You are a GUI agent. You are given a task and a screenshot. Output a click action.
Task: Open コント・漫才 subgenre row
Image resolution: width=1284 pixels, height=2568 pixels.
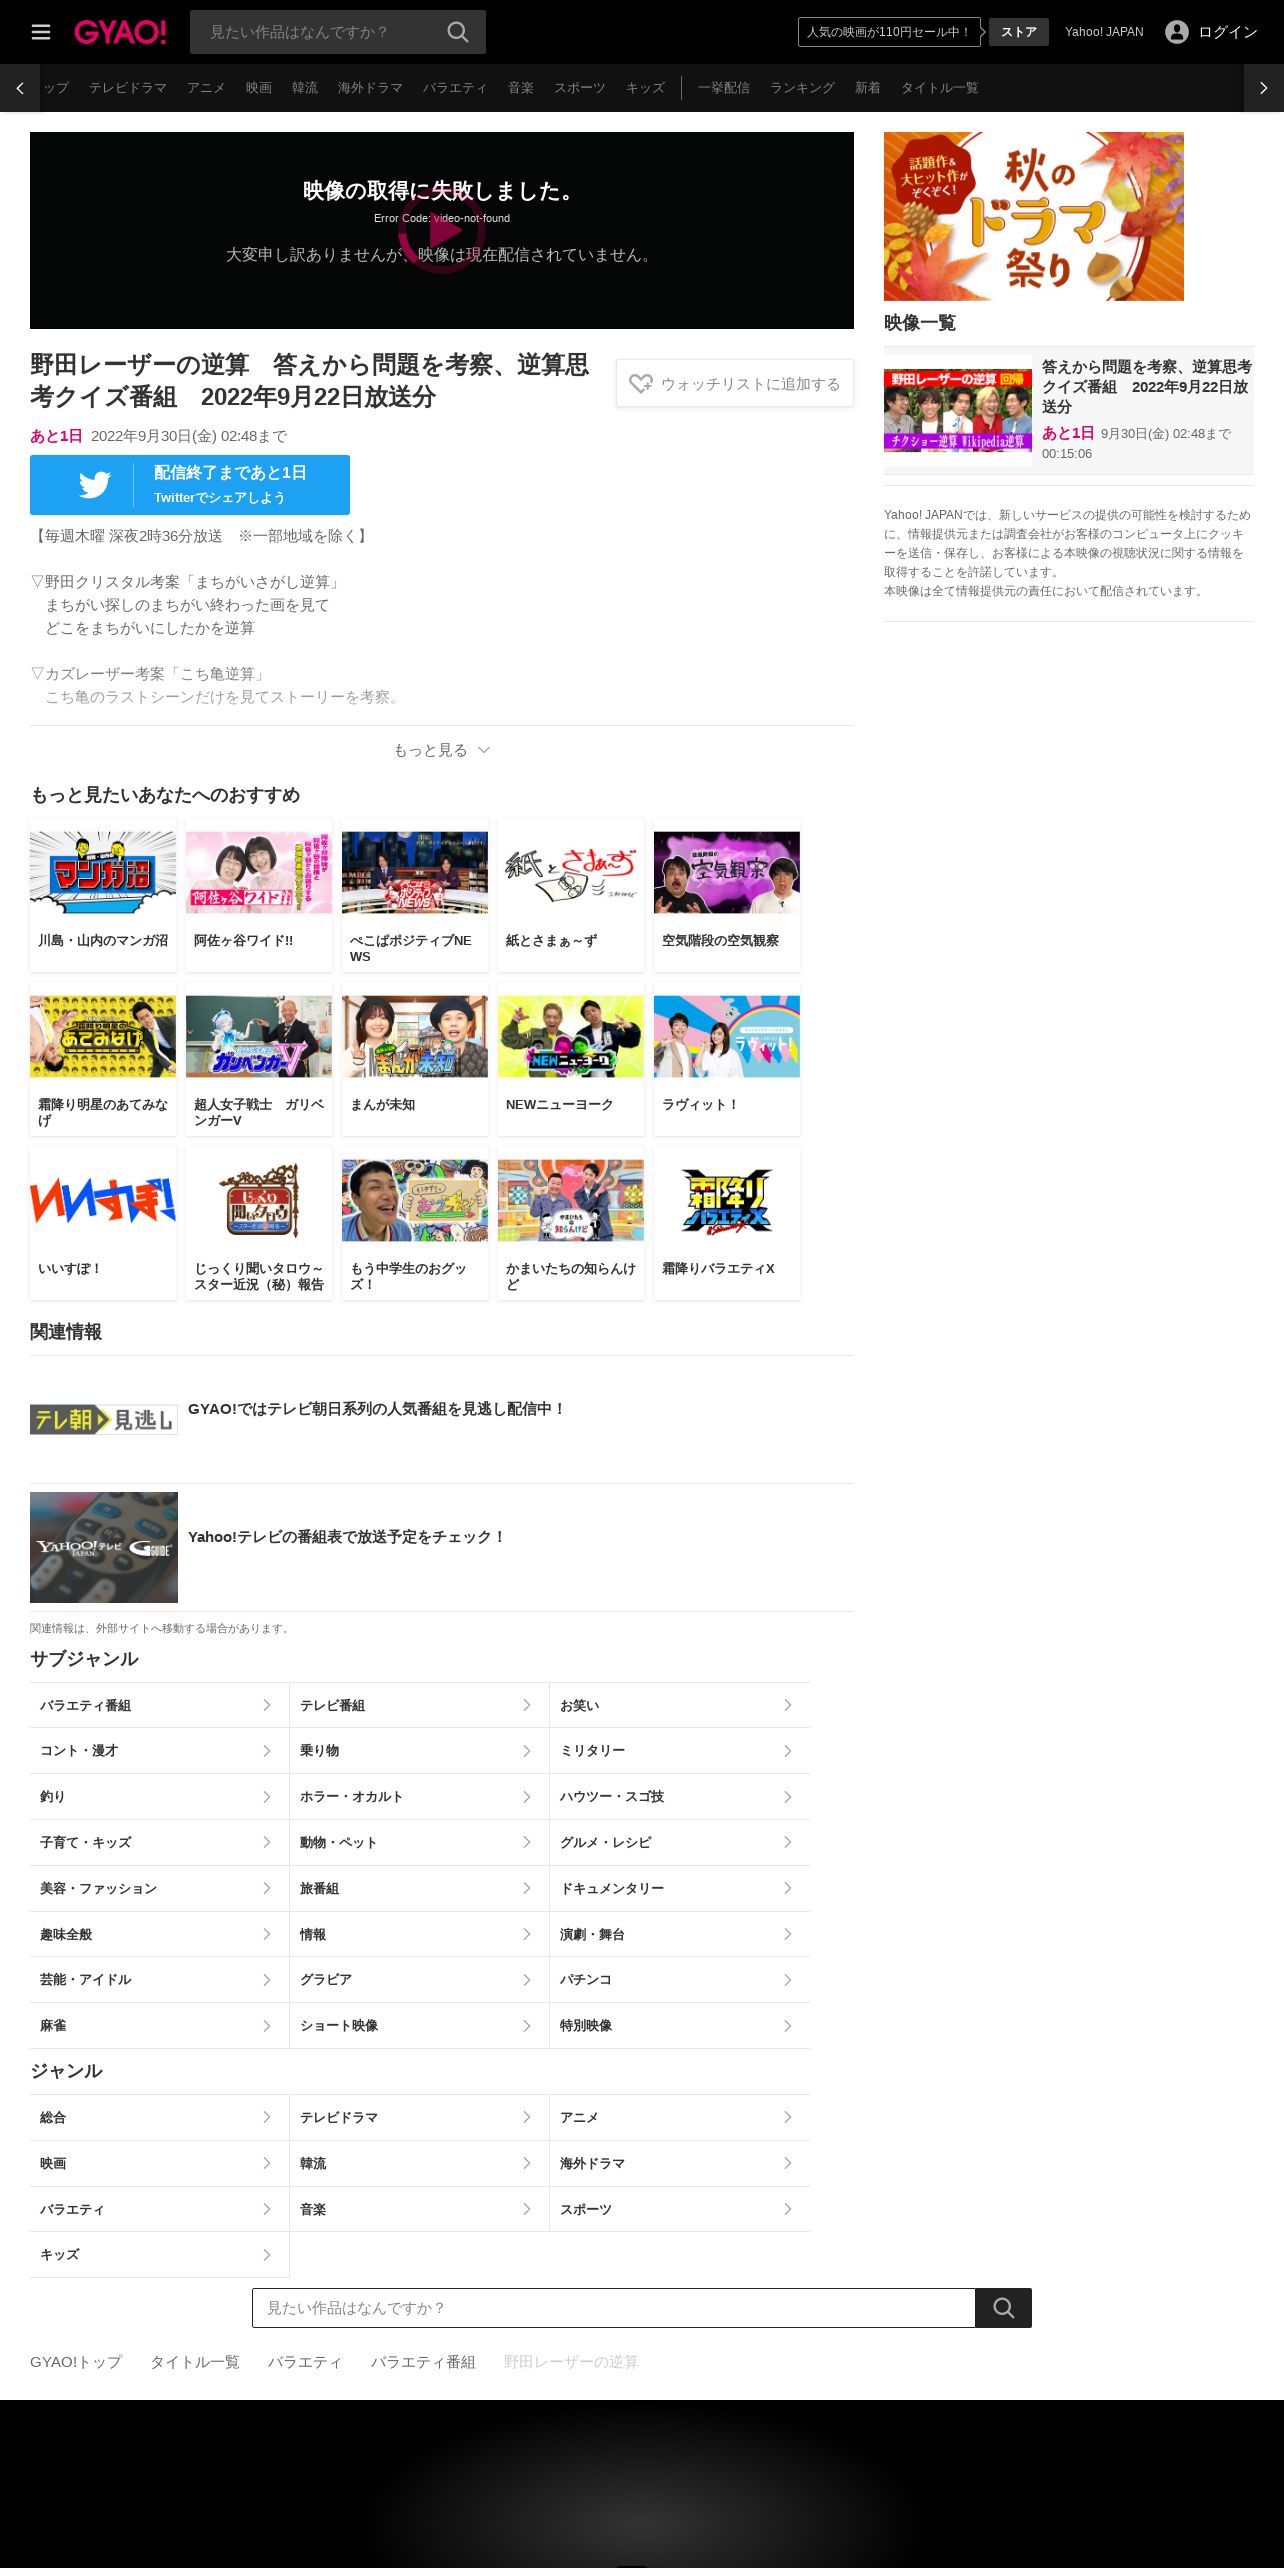(x=159, y=1751)
